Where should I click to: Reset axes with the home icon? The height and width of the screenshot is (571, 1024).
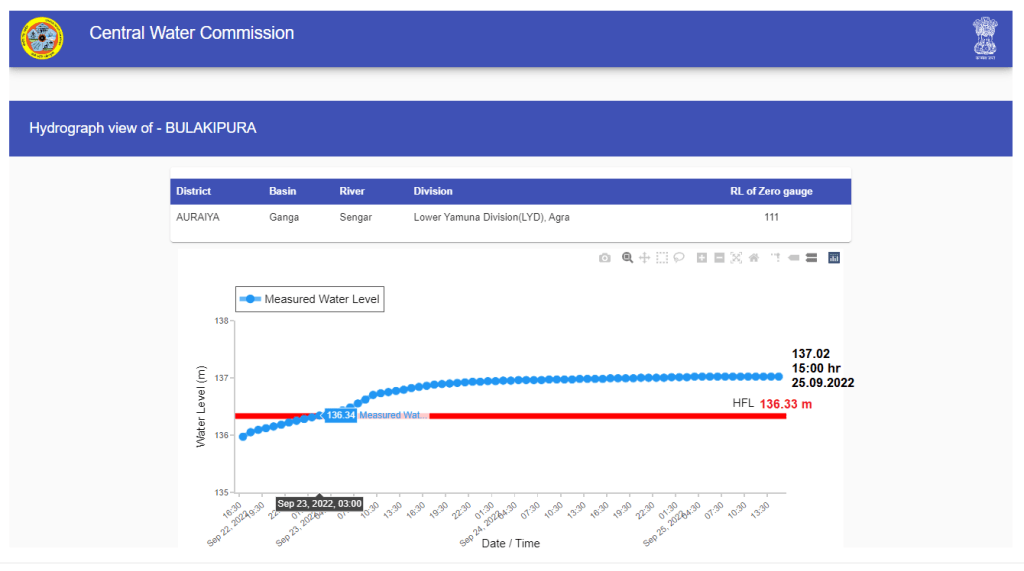pos(753,258)
